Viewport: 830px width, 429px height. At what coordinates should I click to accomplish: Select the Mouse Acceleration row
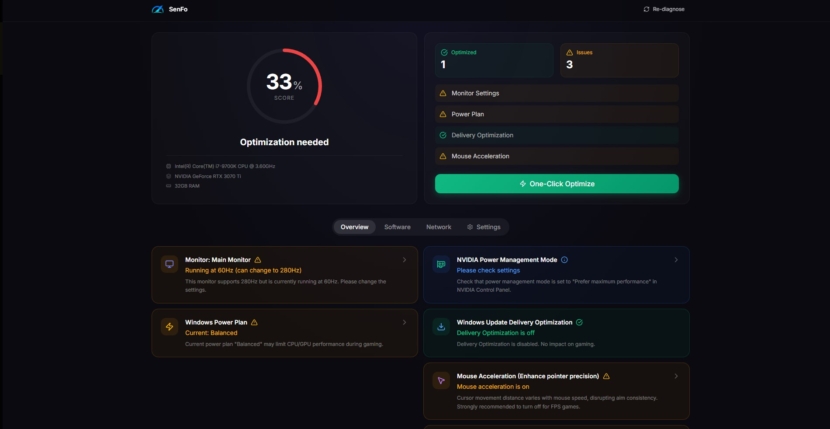557,156
